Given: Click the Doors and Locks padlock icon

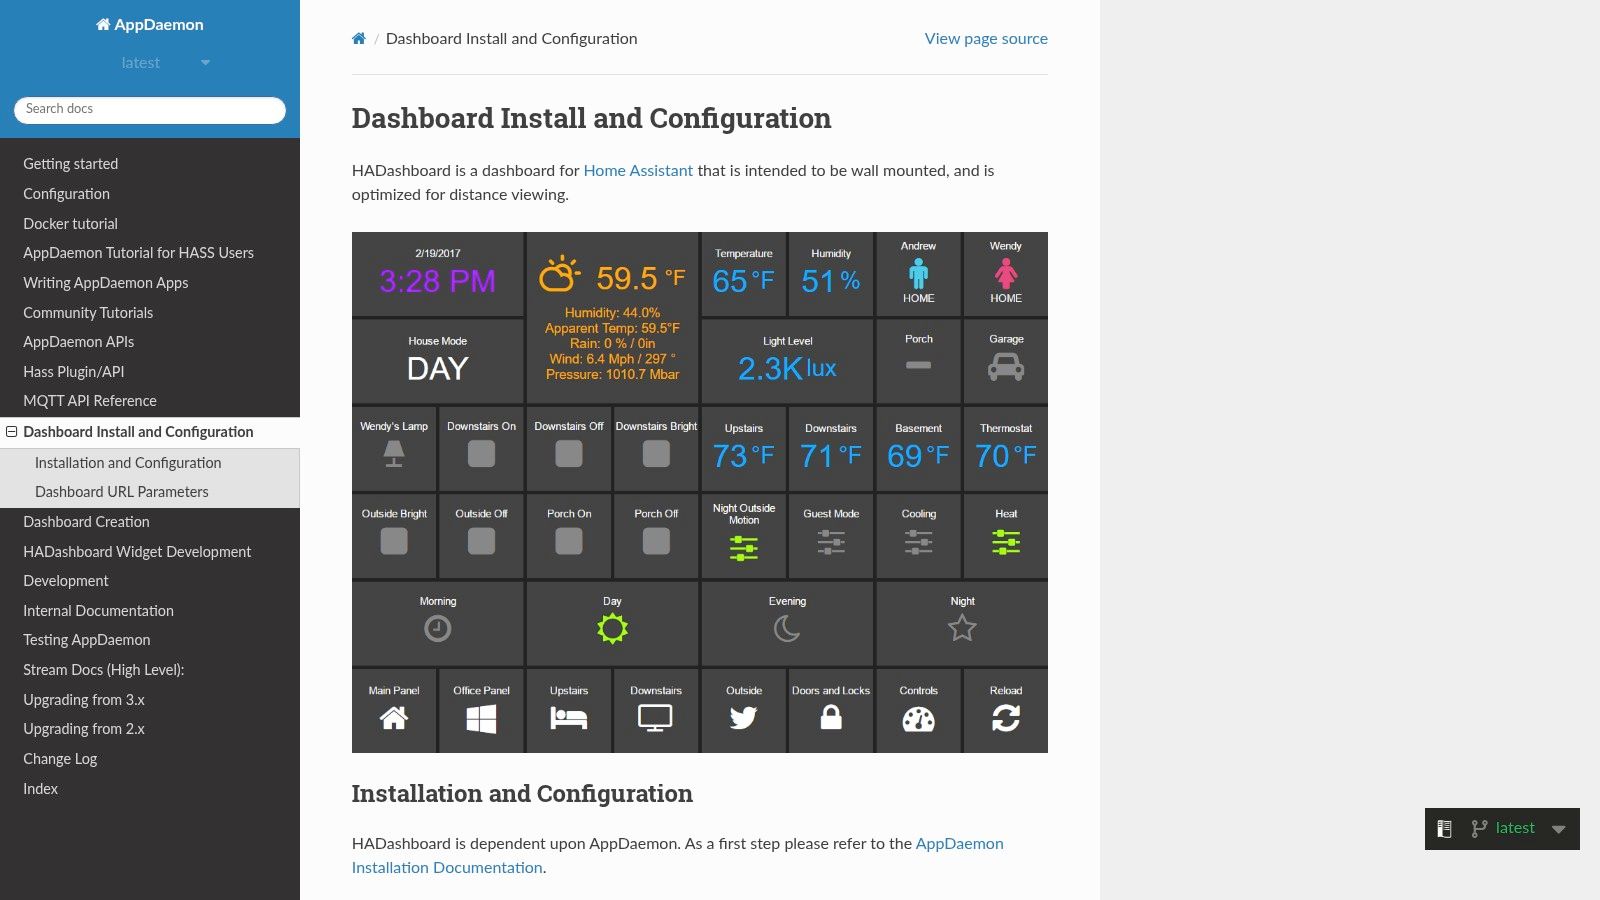Looking at the screenshot, I should [x=831, y=716].
